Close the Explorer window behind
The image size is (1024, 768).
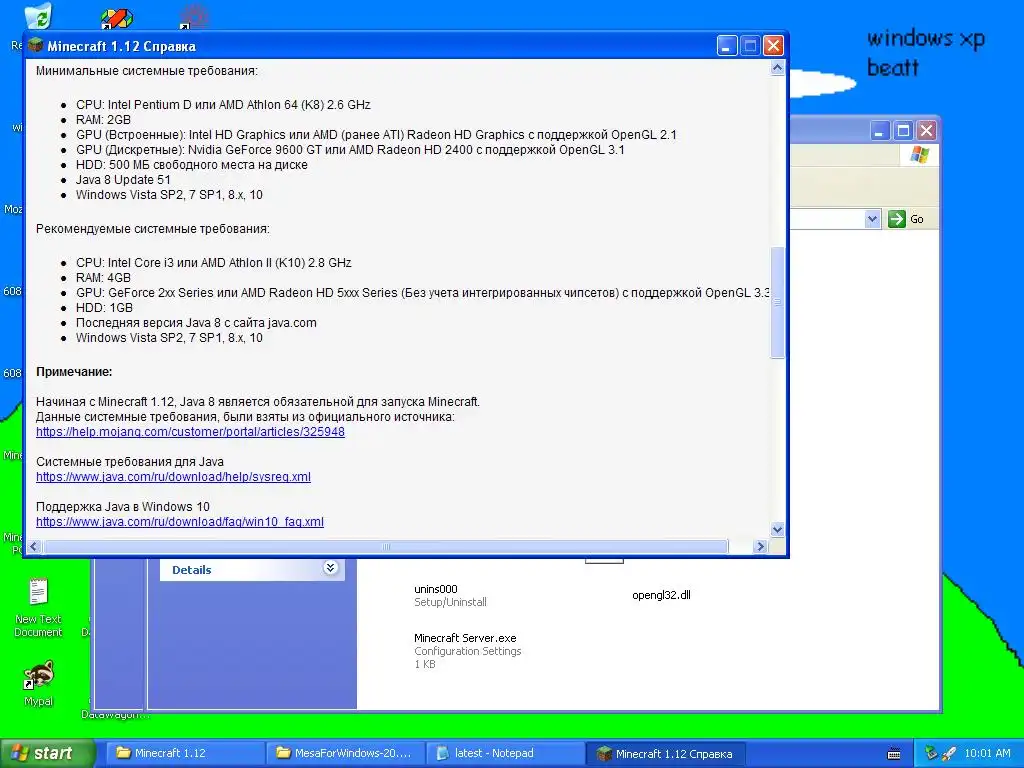926,131
